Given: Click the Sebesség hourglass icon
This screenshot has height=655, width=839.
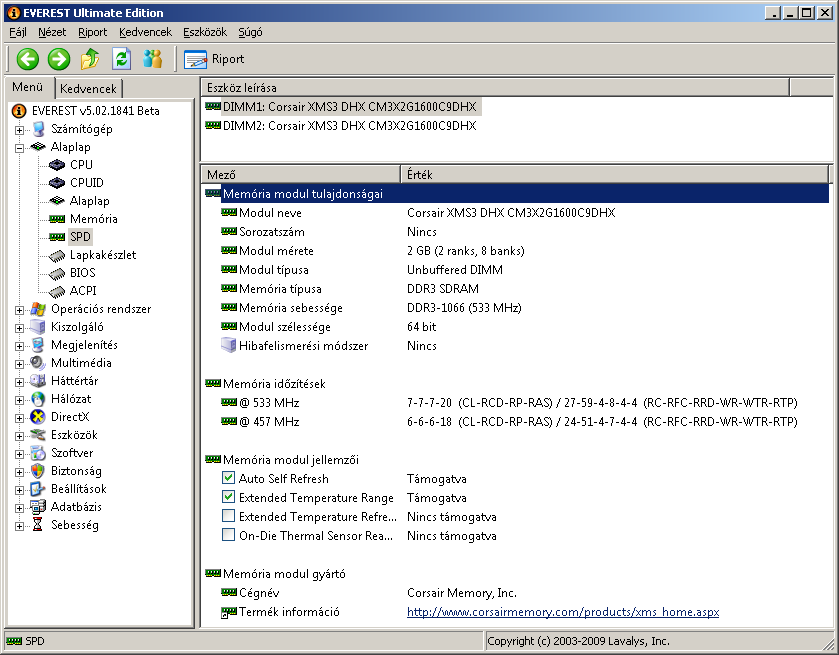Looking at the screenshot, I should click(x=37, y=525).
